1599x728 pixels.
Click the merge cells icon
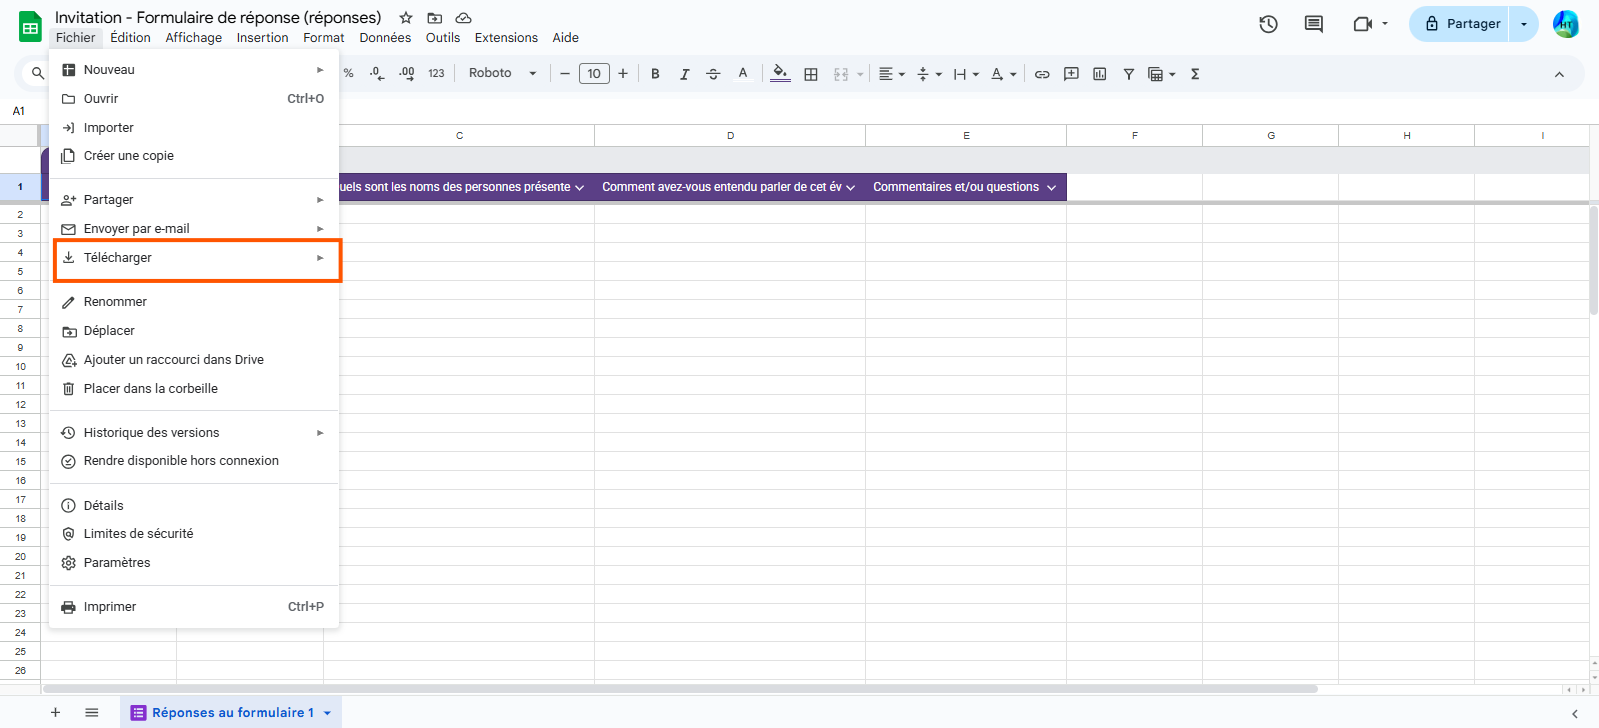click(x=841, y=73)
